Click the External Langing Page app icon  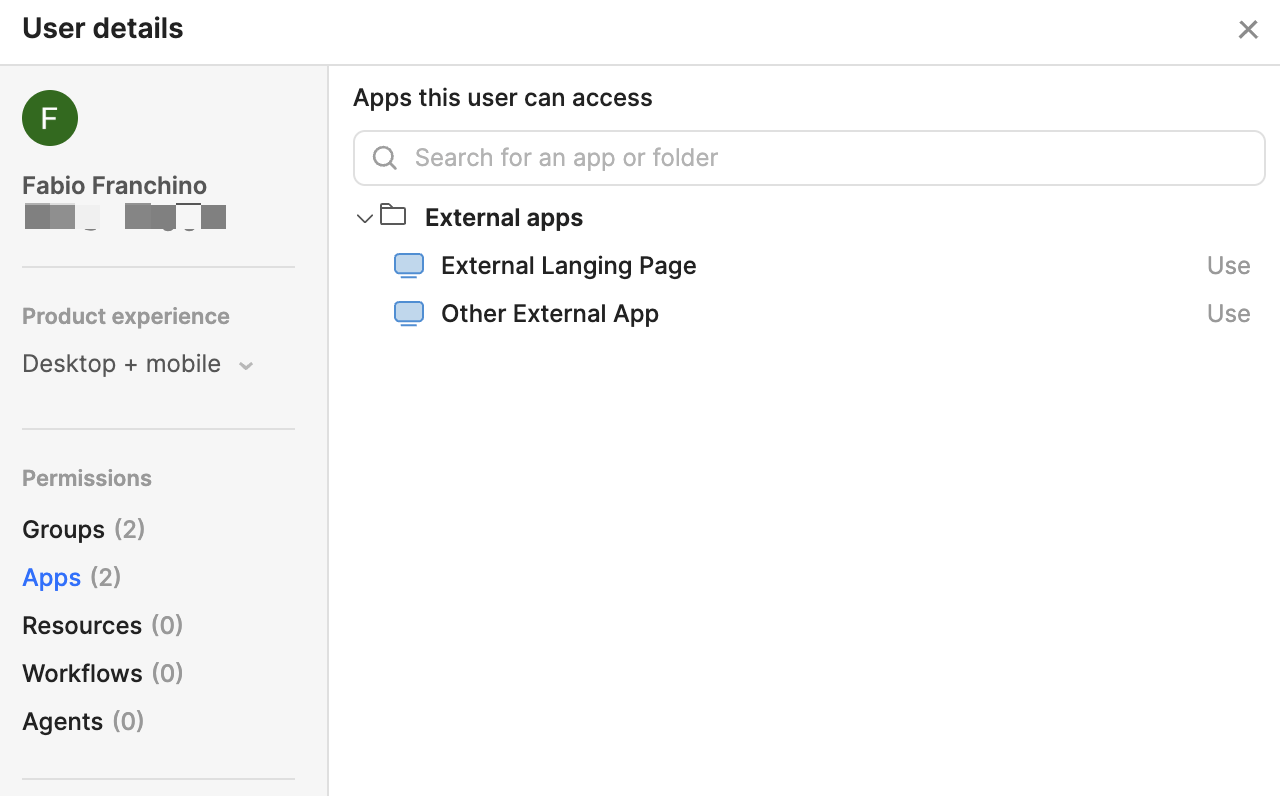click(x=409, y=266)
